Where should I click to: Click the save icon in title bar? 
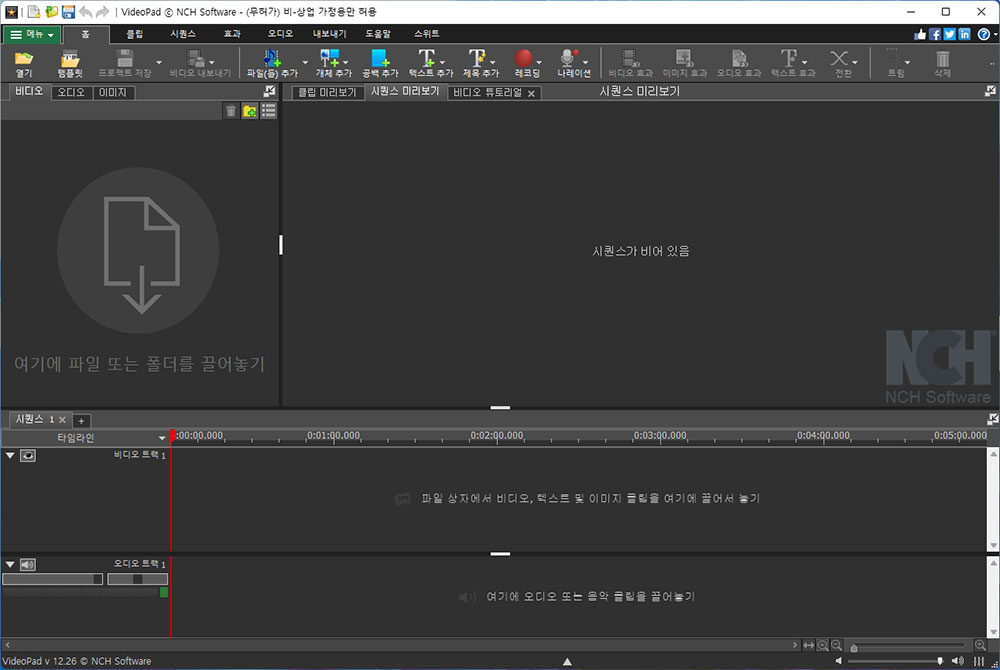[68, 11]
